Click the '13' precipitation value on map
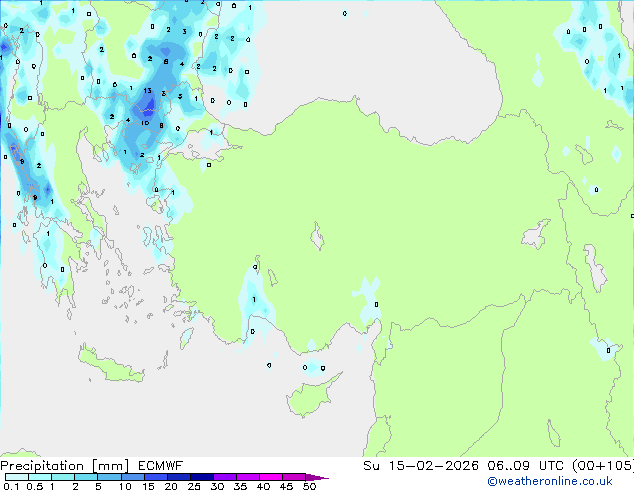The image size is (634, 490). pyautogui.click(x=147, y=91)
